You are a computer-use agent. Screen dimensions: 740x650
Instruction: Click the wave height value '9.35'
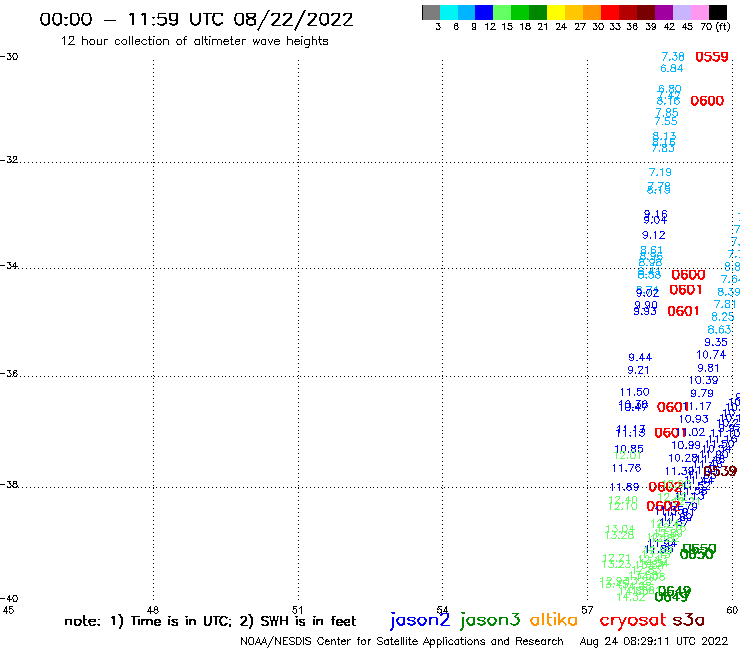pyautogui.click(x=716, y=342)
